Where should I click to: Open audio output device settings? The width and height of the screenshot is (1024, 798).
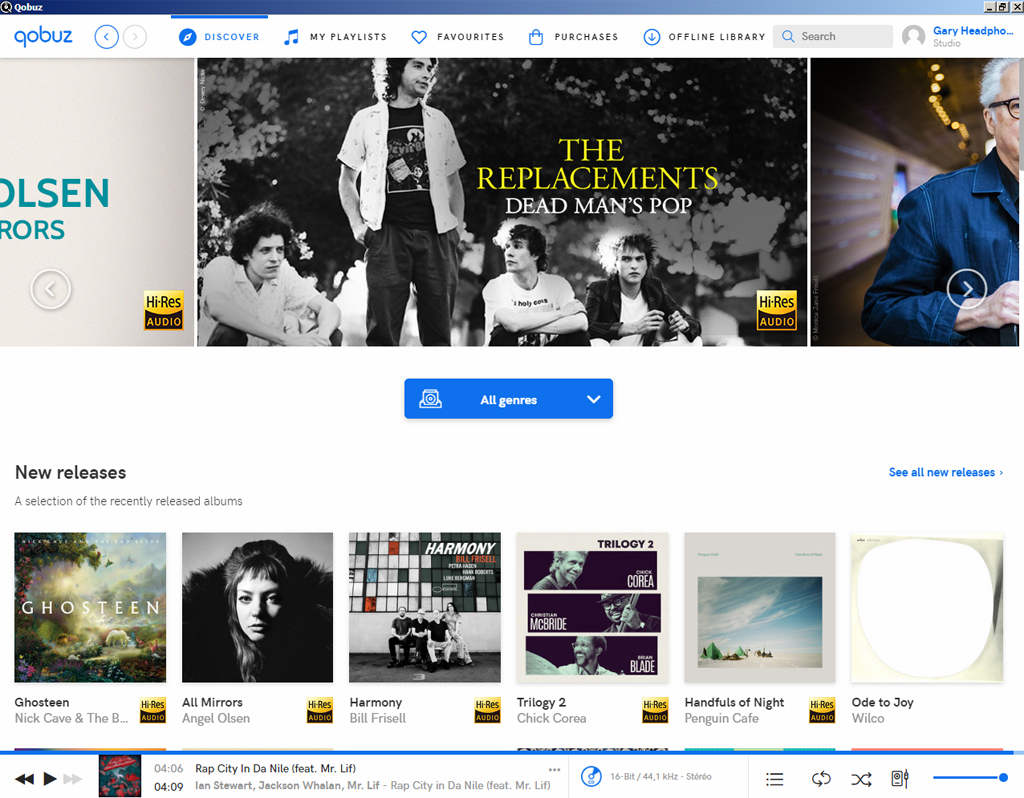(x=900, y=778)
